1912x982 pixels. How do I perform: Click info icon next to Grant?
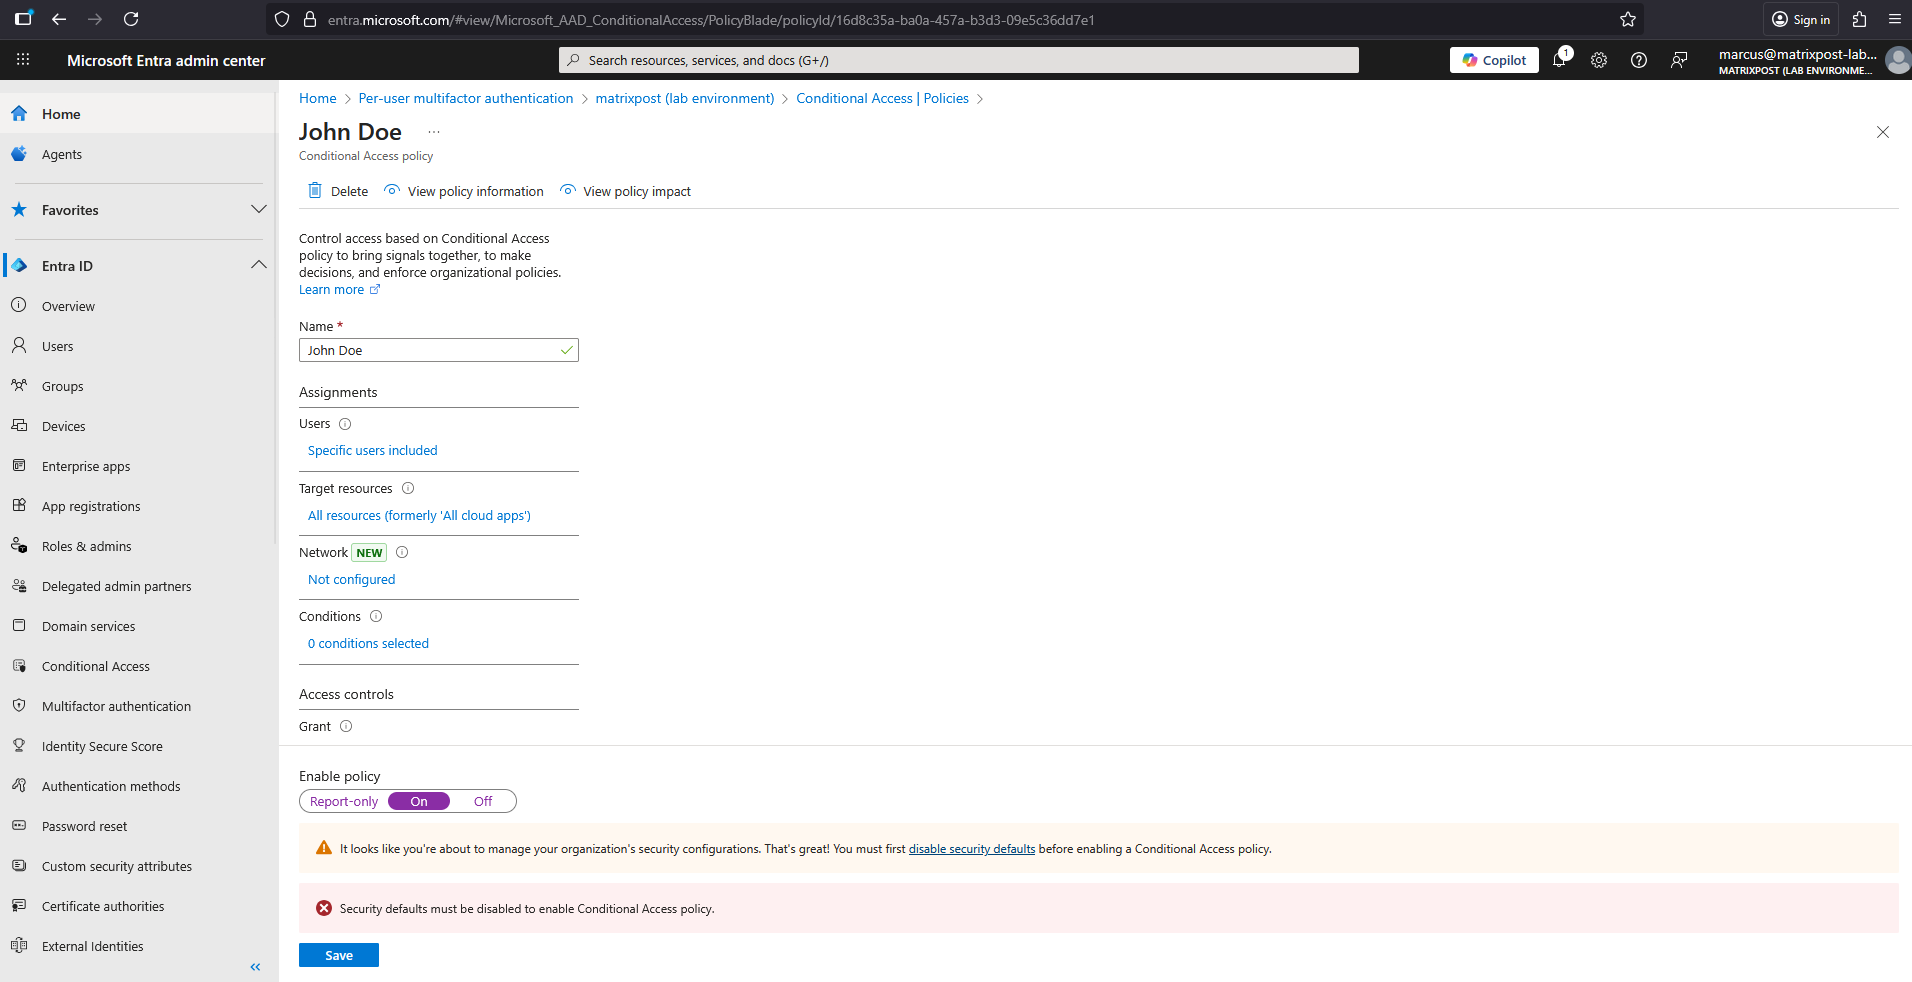coord(346,727)
